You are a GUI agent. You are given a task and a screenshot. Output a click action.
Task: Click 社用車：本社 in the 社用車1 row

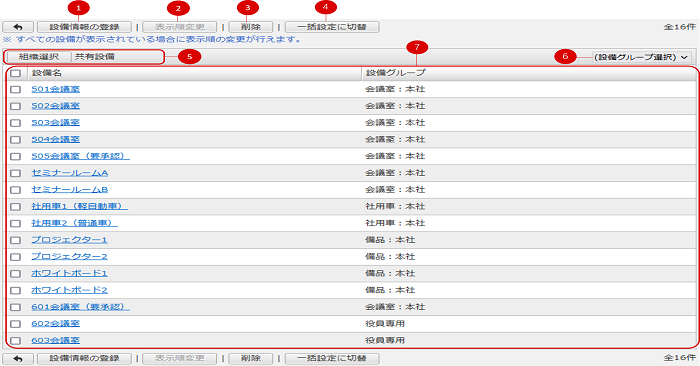coord(395,206)
